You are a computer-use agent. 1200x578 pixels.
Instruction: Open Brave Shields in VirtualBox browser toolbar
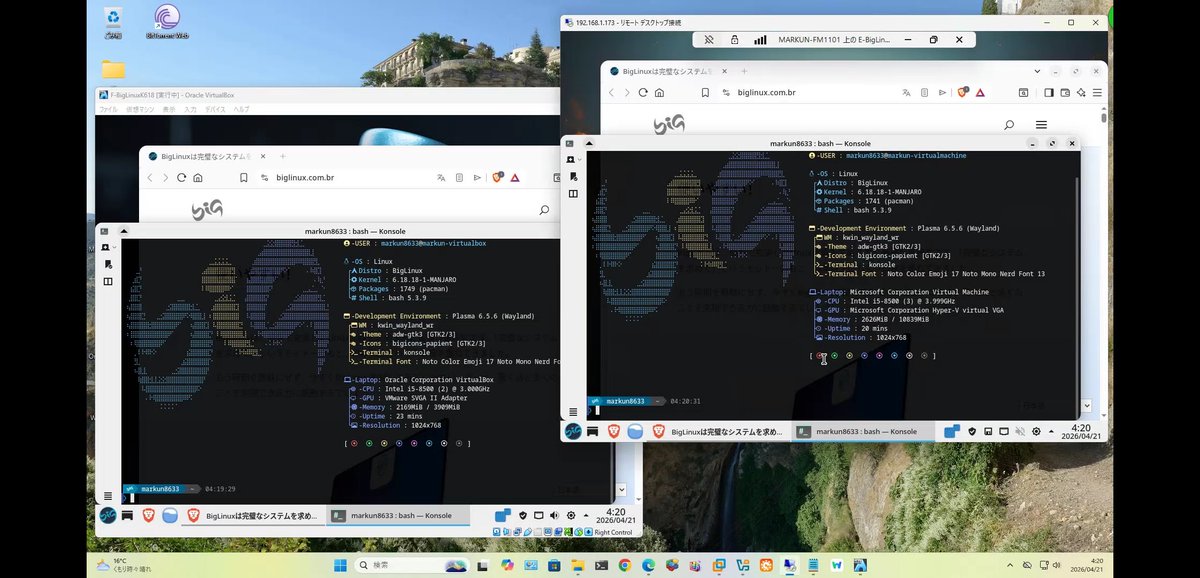tap(497, 177)
